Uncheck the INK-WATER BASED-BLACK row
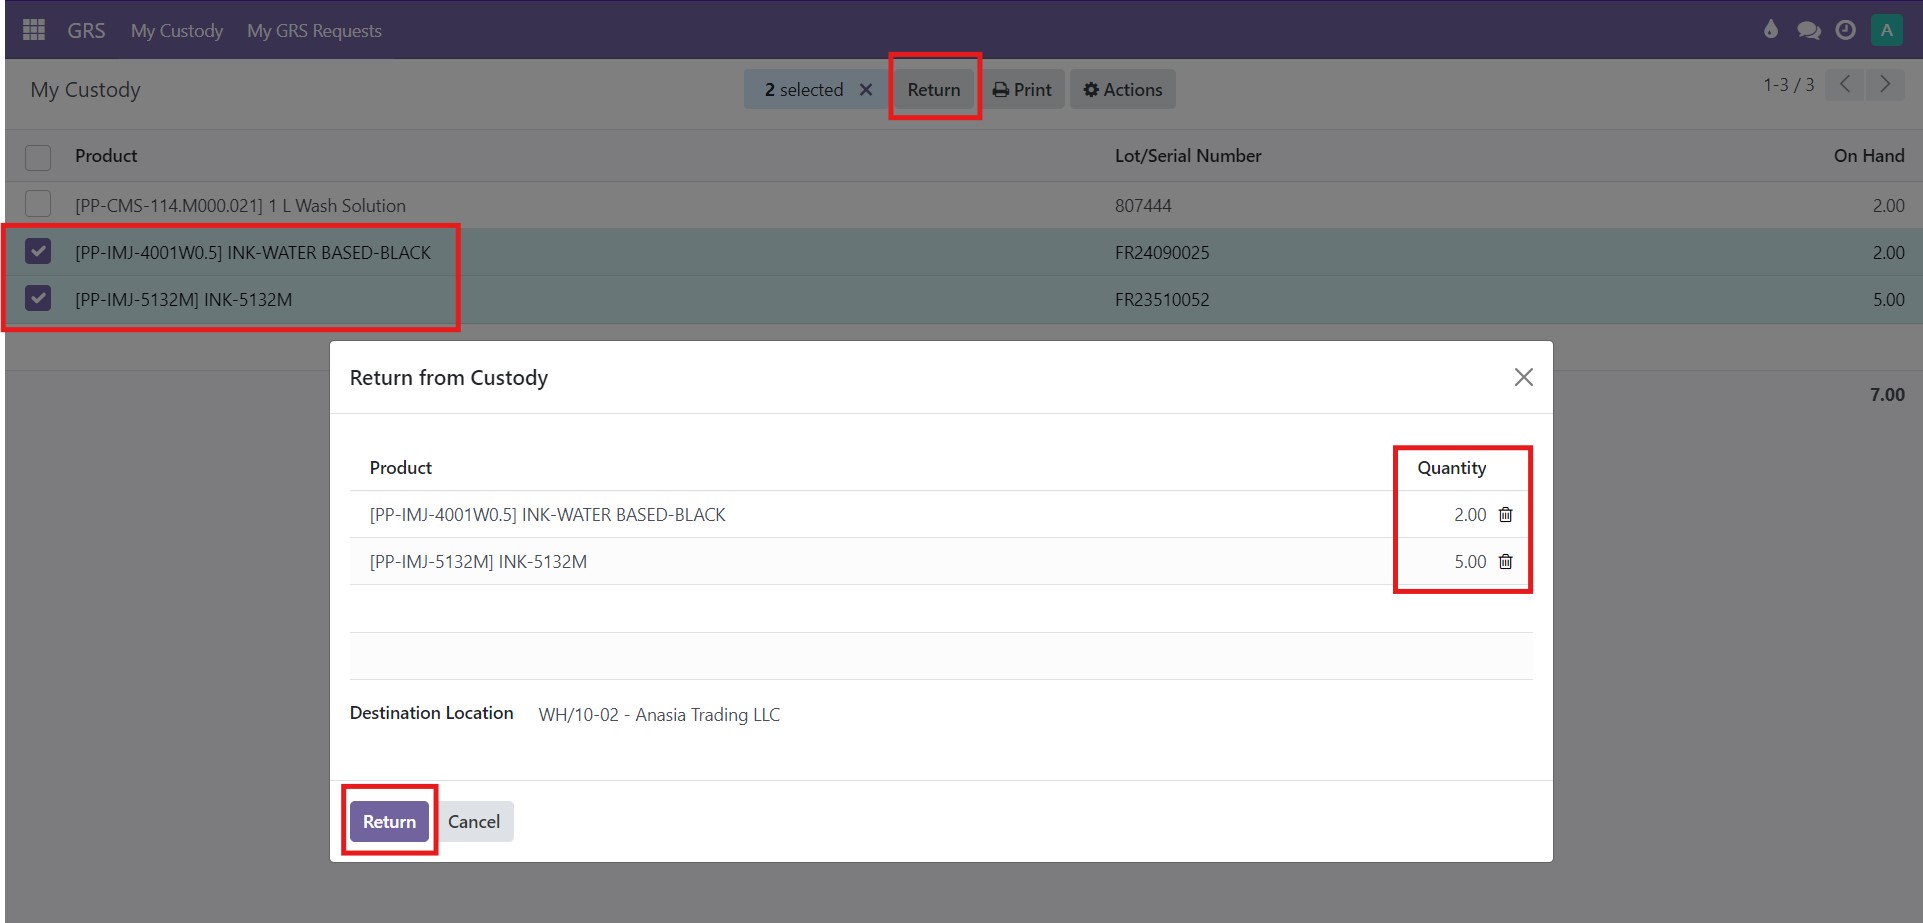Image resolution: width=1923 pixels, height=923 pixels. [38, 252]
